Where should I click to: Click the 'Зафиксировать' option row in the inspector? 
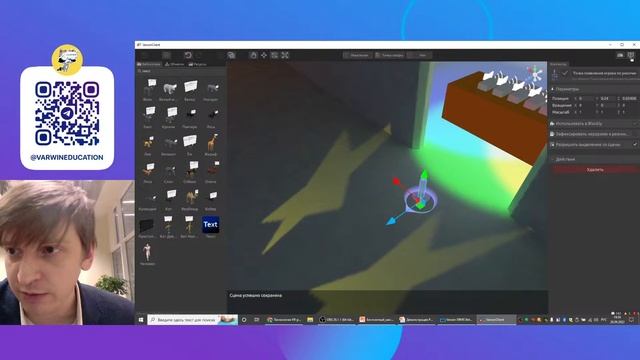594,134
